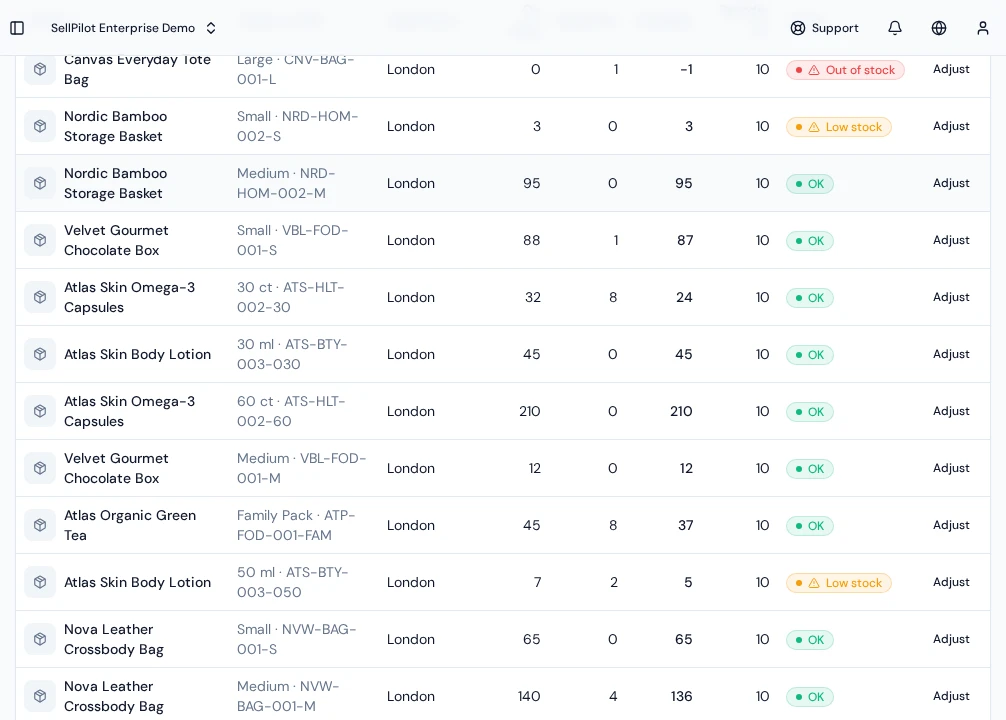Click package icon for Body Lotion 30 ml
This screenshot has width=1006, height=720.
click(x=40, y=354)
